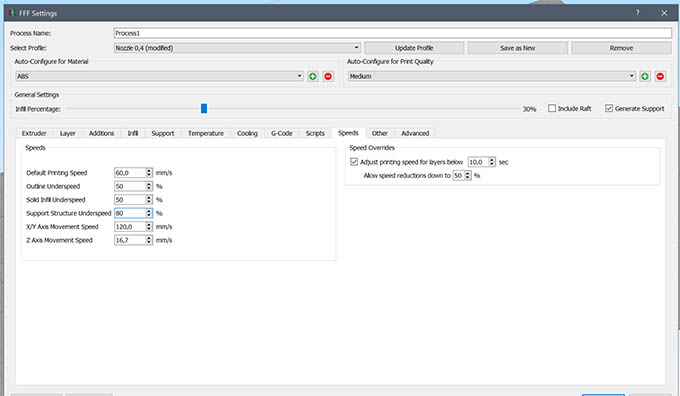Switch to the Cooling tab
This screenshot has width=680, height=396.
tap(247, 133)
